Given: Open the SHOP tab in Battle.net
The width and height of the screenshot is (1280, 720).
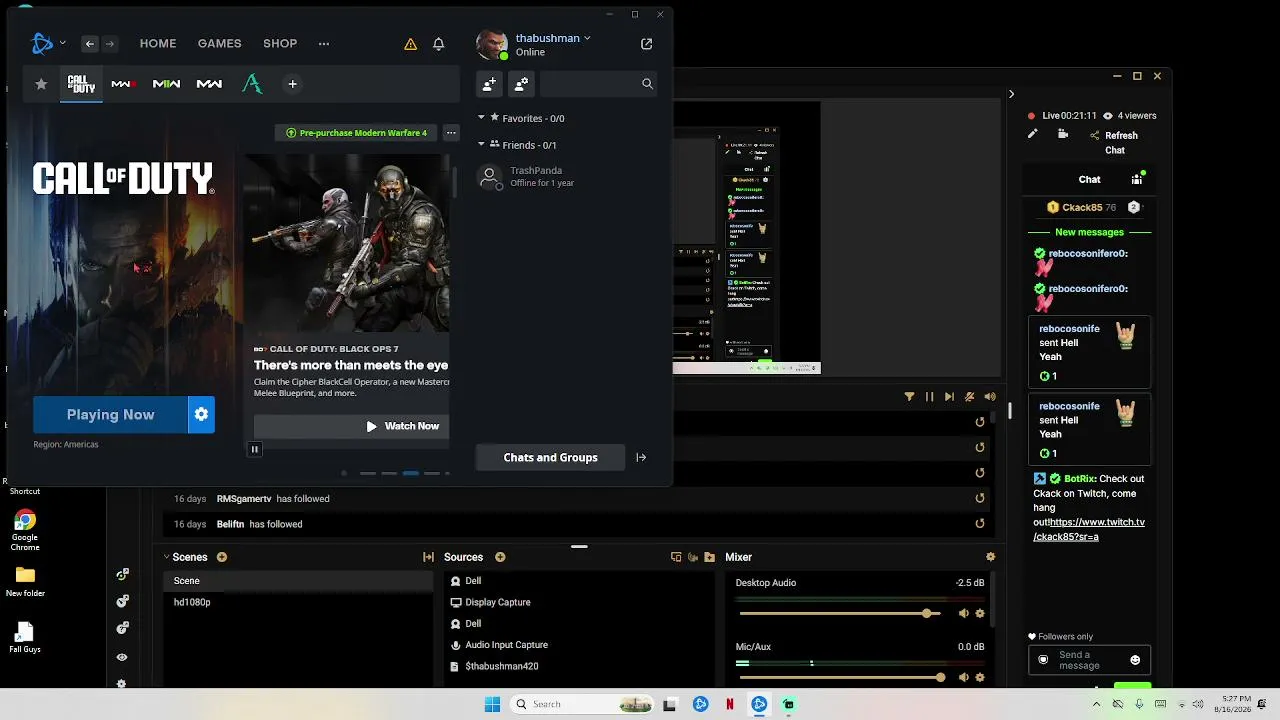Looking at the screenshot, I should point(280,44).
